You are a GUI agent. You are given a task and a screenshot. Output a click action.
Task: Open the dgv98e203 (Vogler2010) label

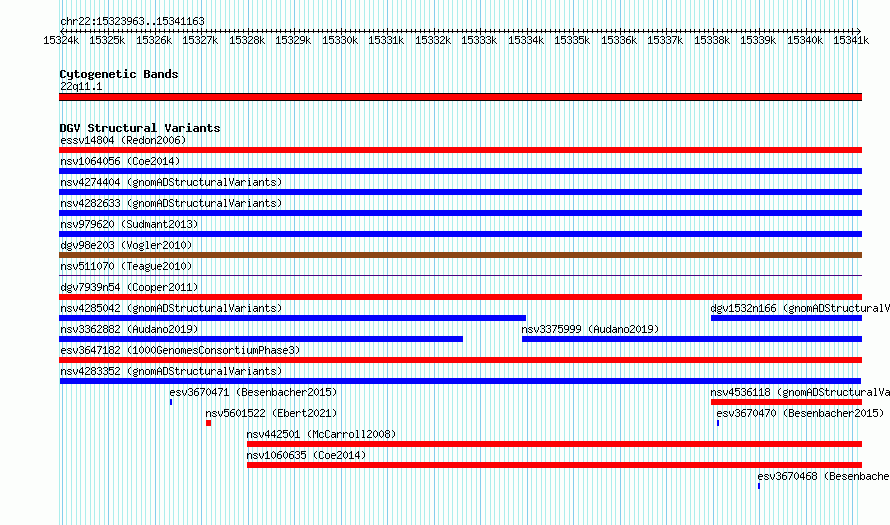pos(126,245)
